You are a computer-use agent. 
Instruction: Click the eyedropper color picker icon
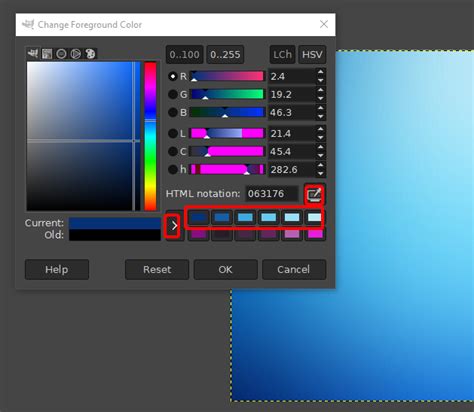point(314,194)
